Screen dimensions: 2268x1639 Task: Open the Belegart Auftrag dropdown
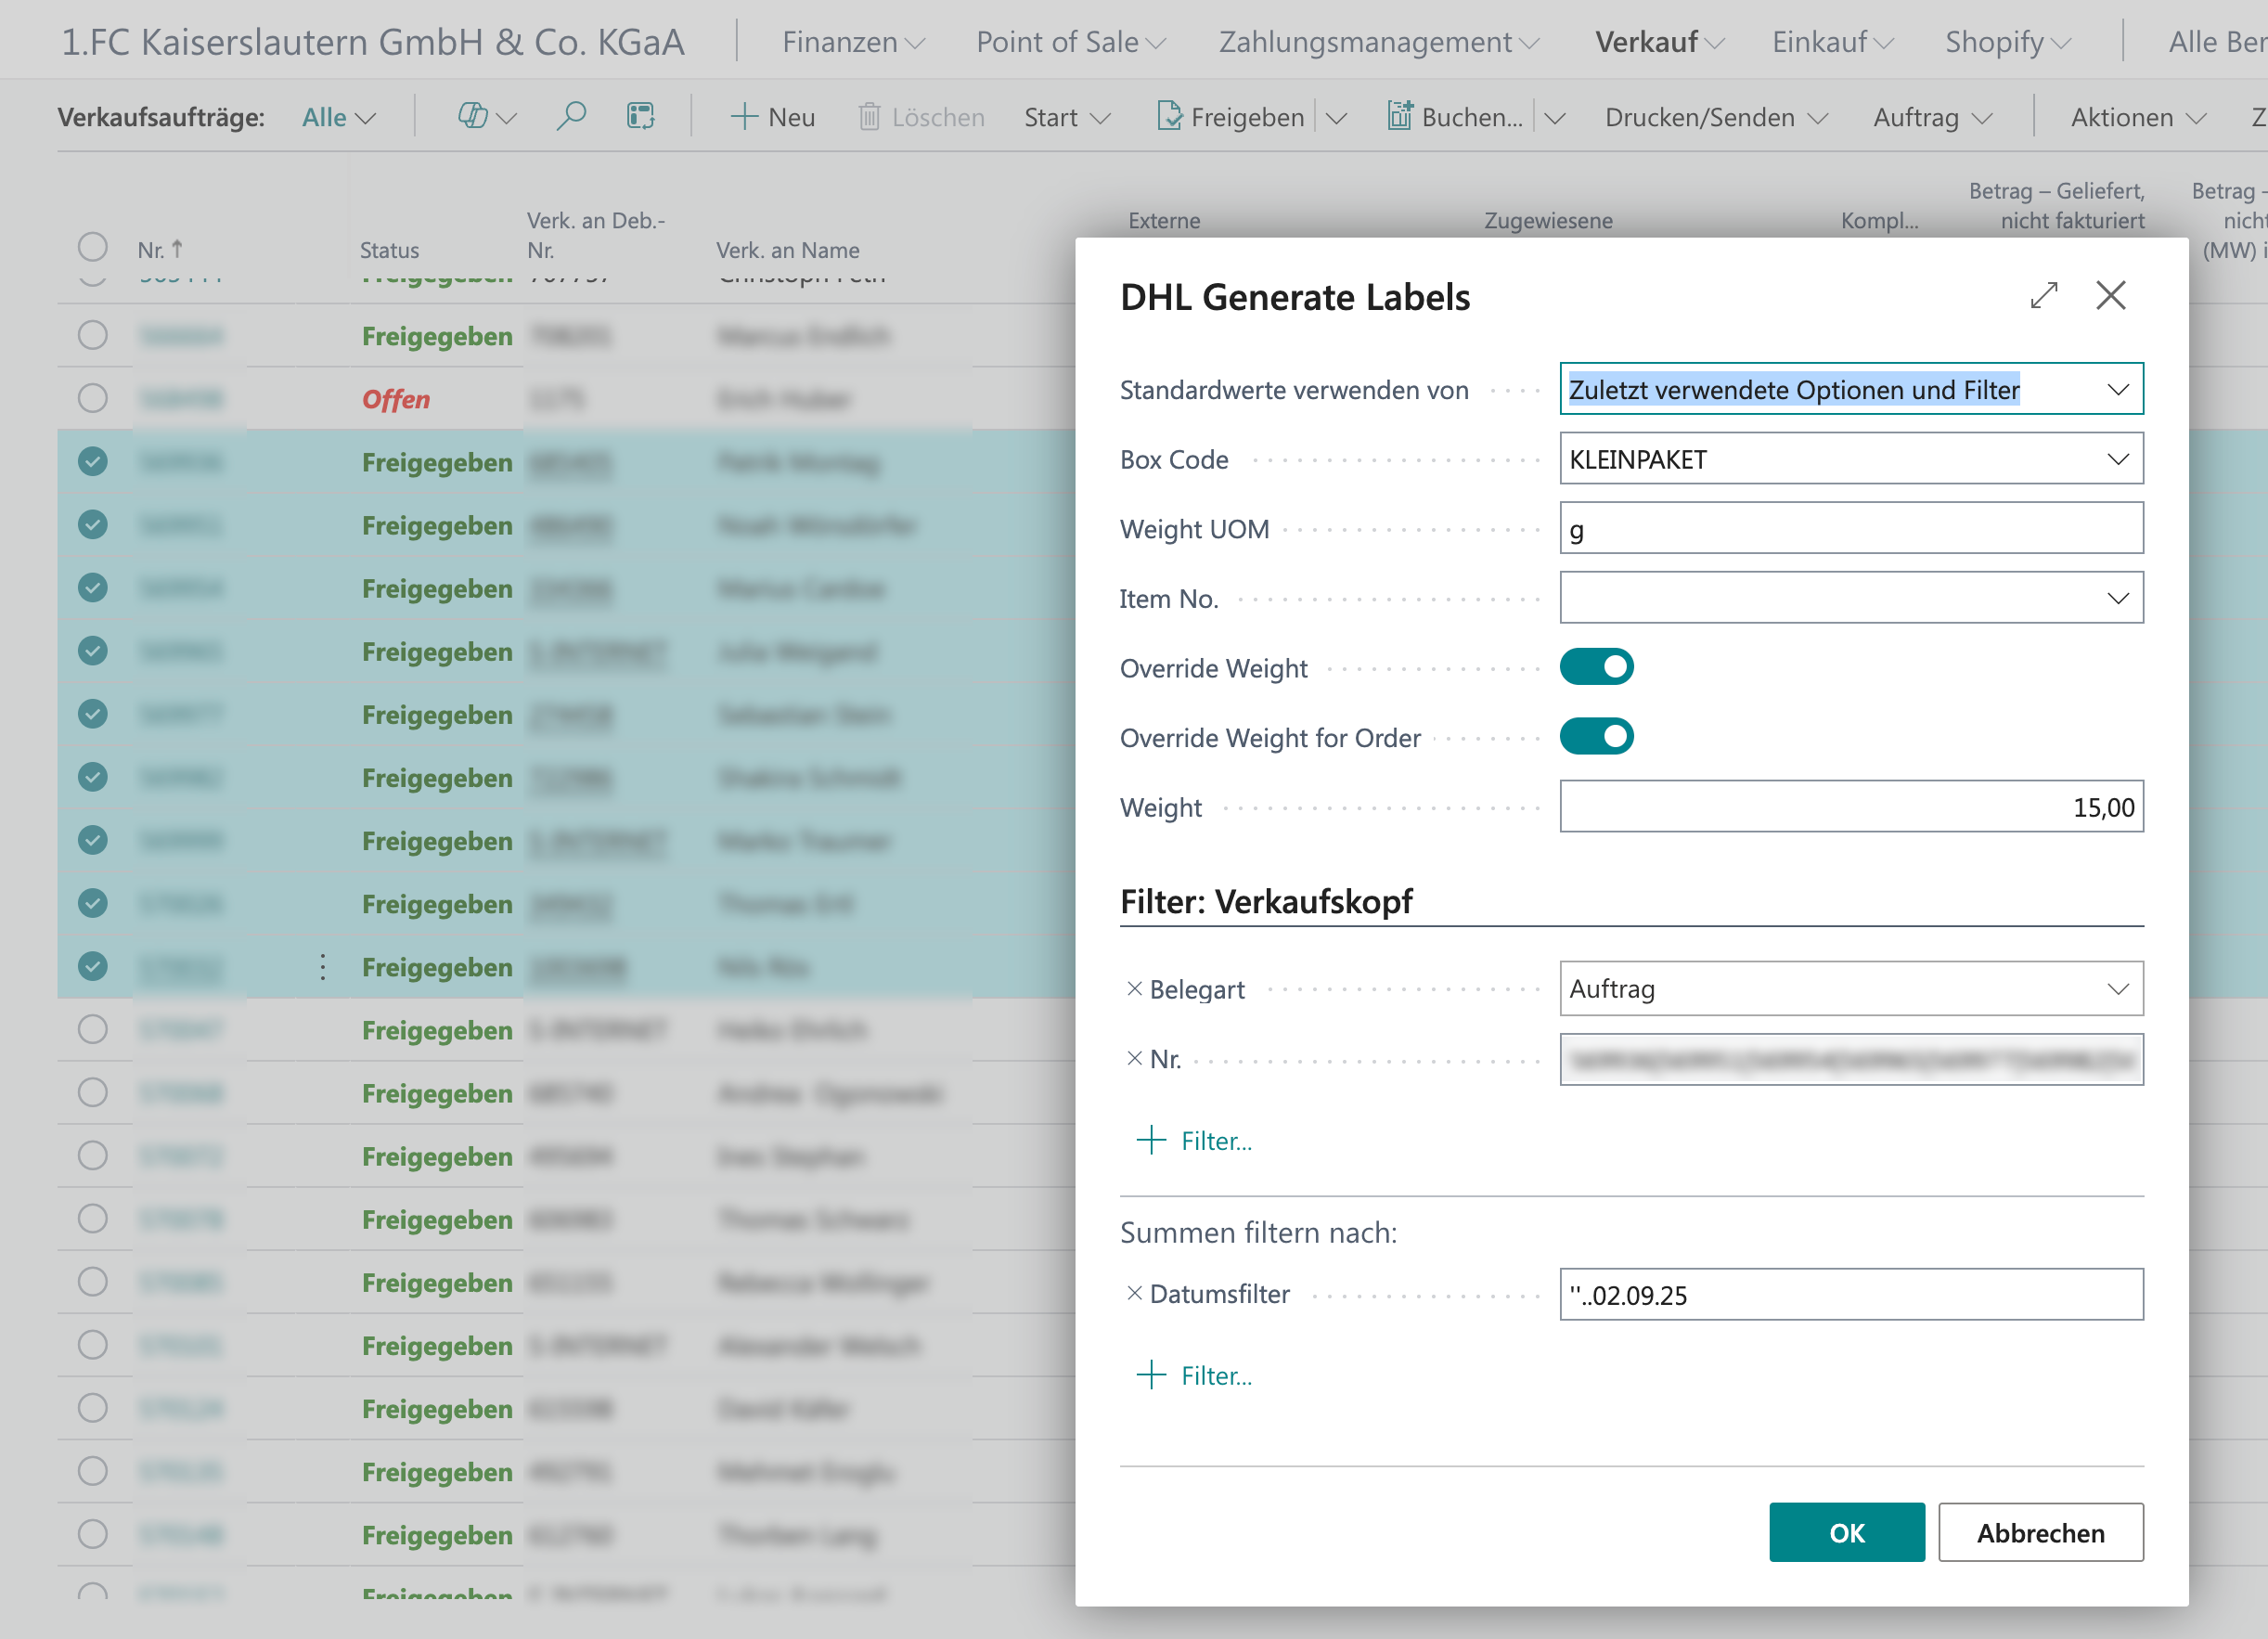(x=2117, y=989)
